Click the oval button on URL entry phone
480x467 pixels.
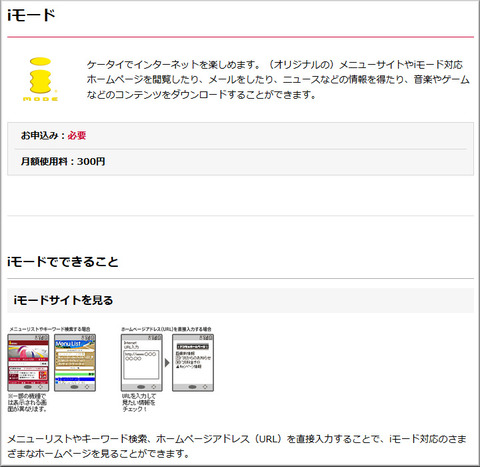tap(141, 387)
